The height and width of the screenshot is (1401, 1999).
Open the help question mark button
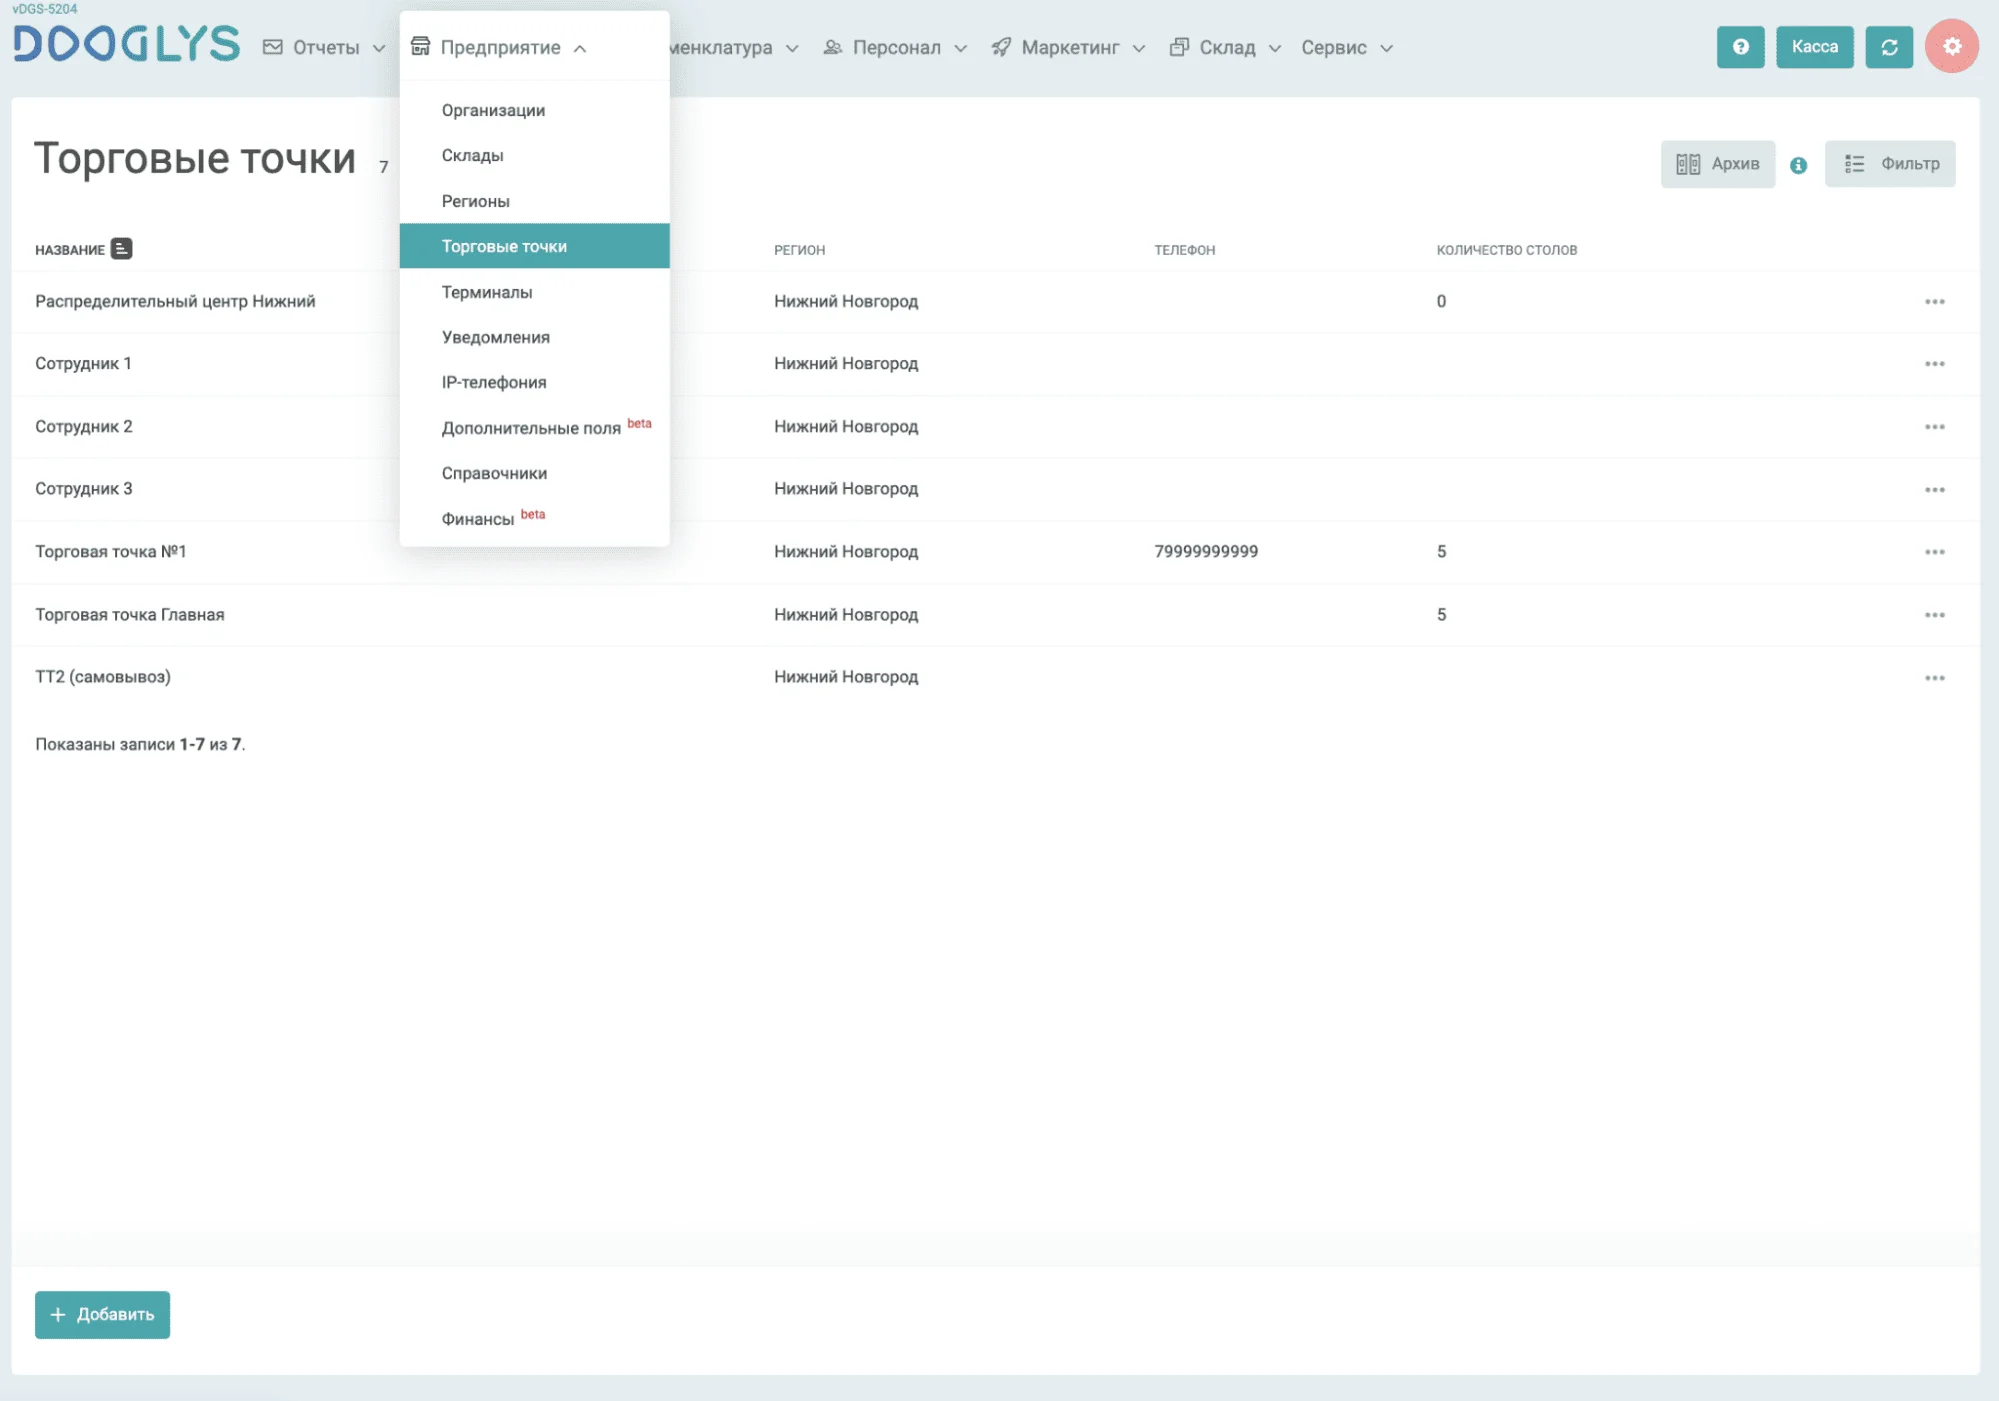(x=1740, y=47)
